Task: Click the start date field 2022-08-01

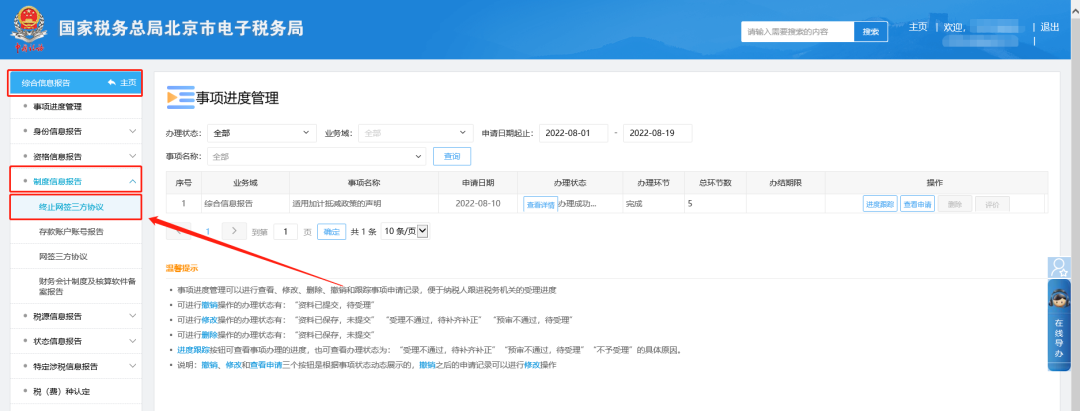Action: tap(573, 133)
